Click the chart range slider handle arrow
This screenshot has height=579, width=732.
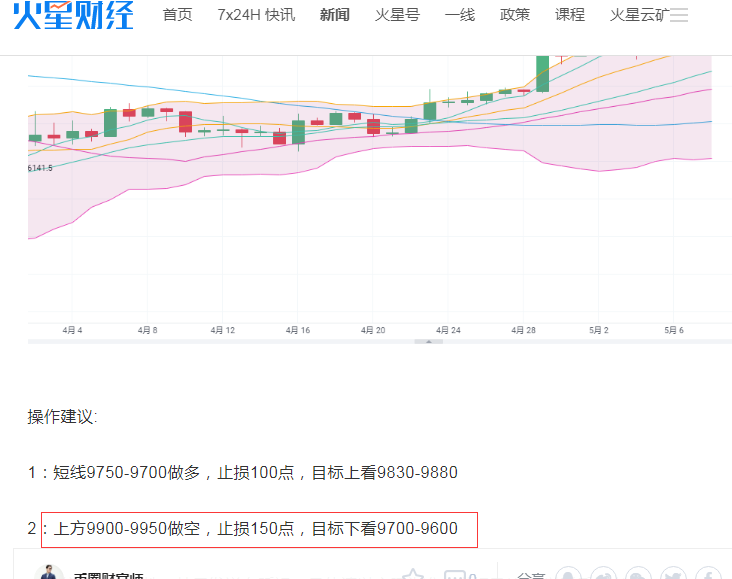pyautogui.click(x=429, y=341)
